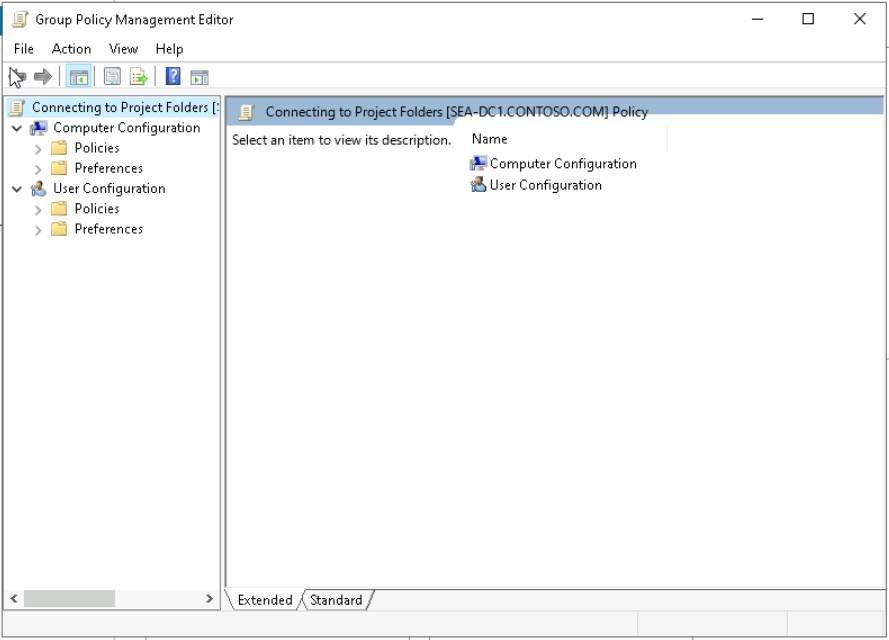Toggle the Show/Hide Console Tree icon
Viewport: 889px width, 640px height.
[79, 77]
